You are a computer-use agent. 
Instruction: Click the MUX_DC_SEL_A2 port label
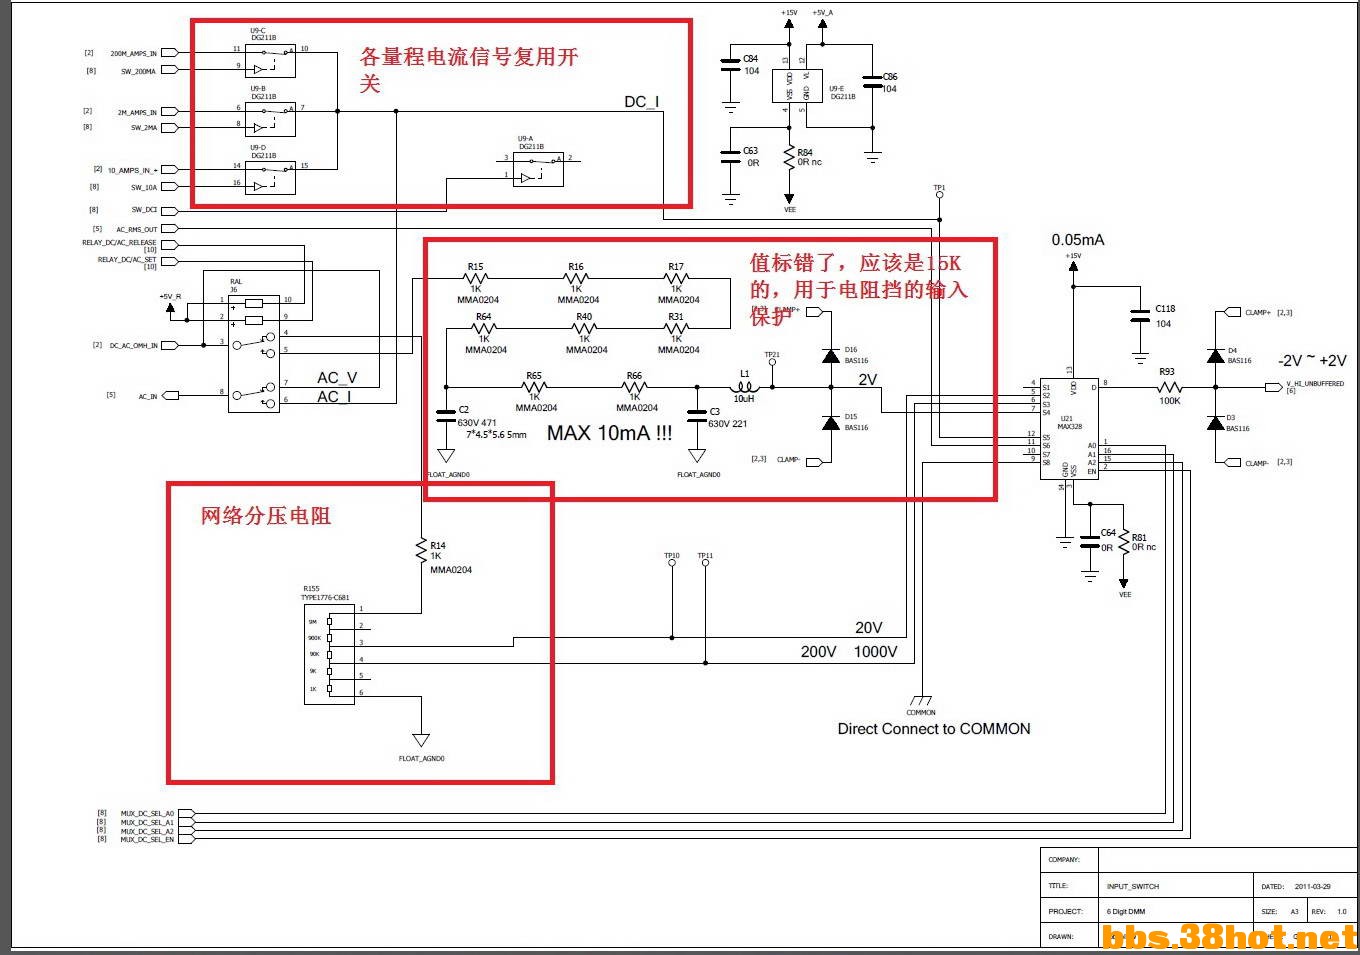tap(147, 832)
